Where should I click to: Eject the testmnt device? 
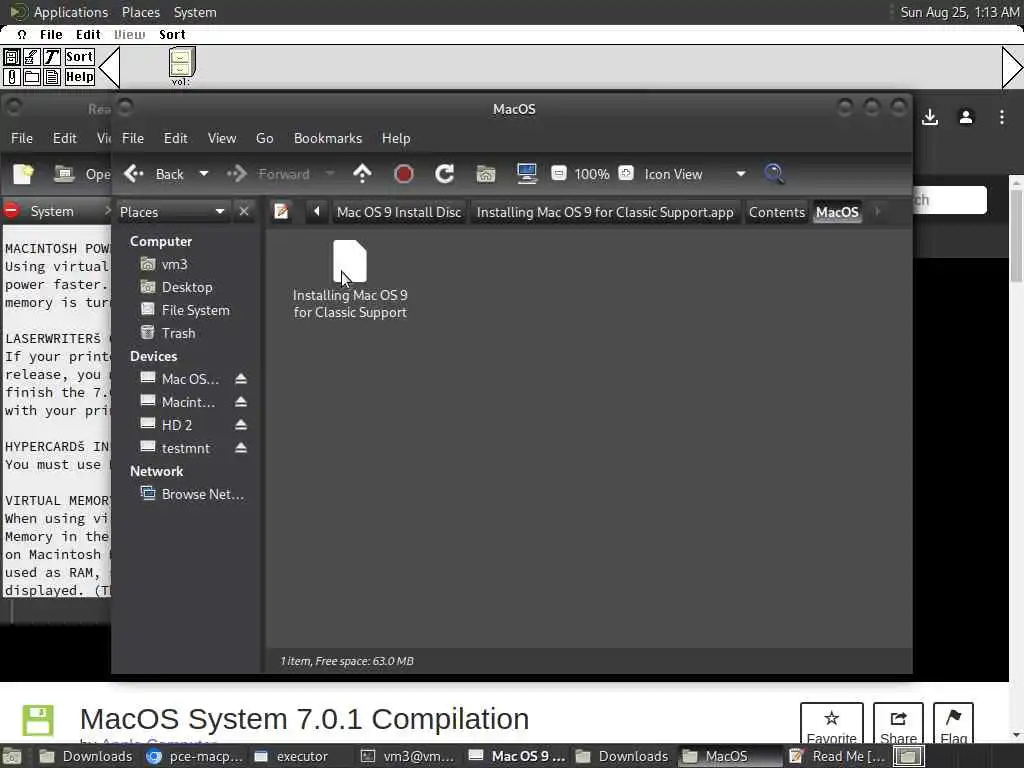pyautogui.click(x=241, y=448)
